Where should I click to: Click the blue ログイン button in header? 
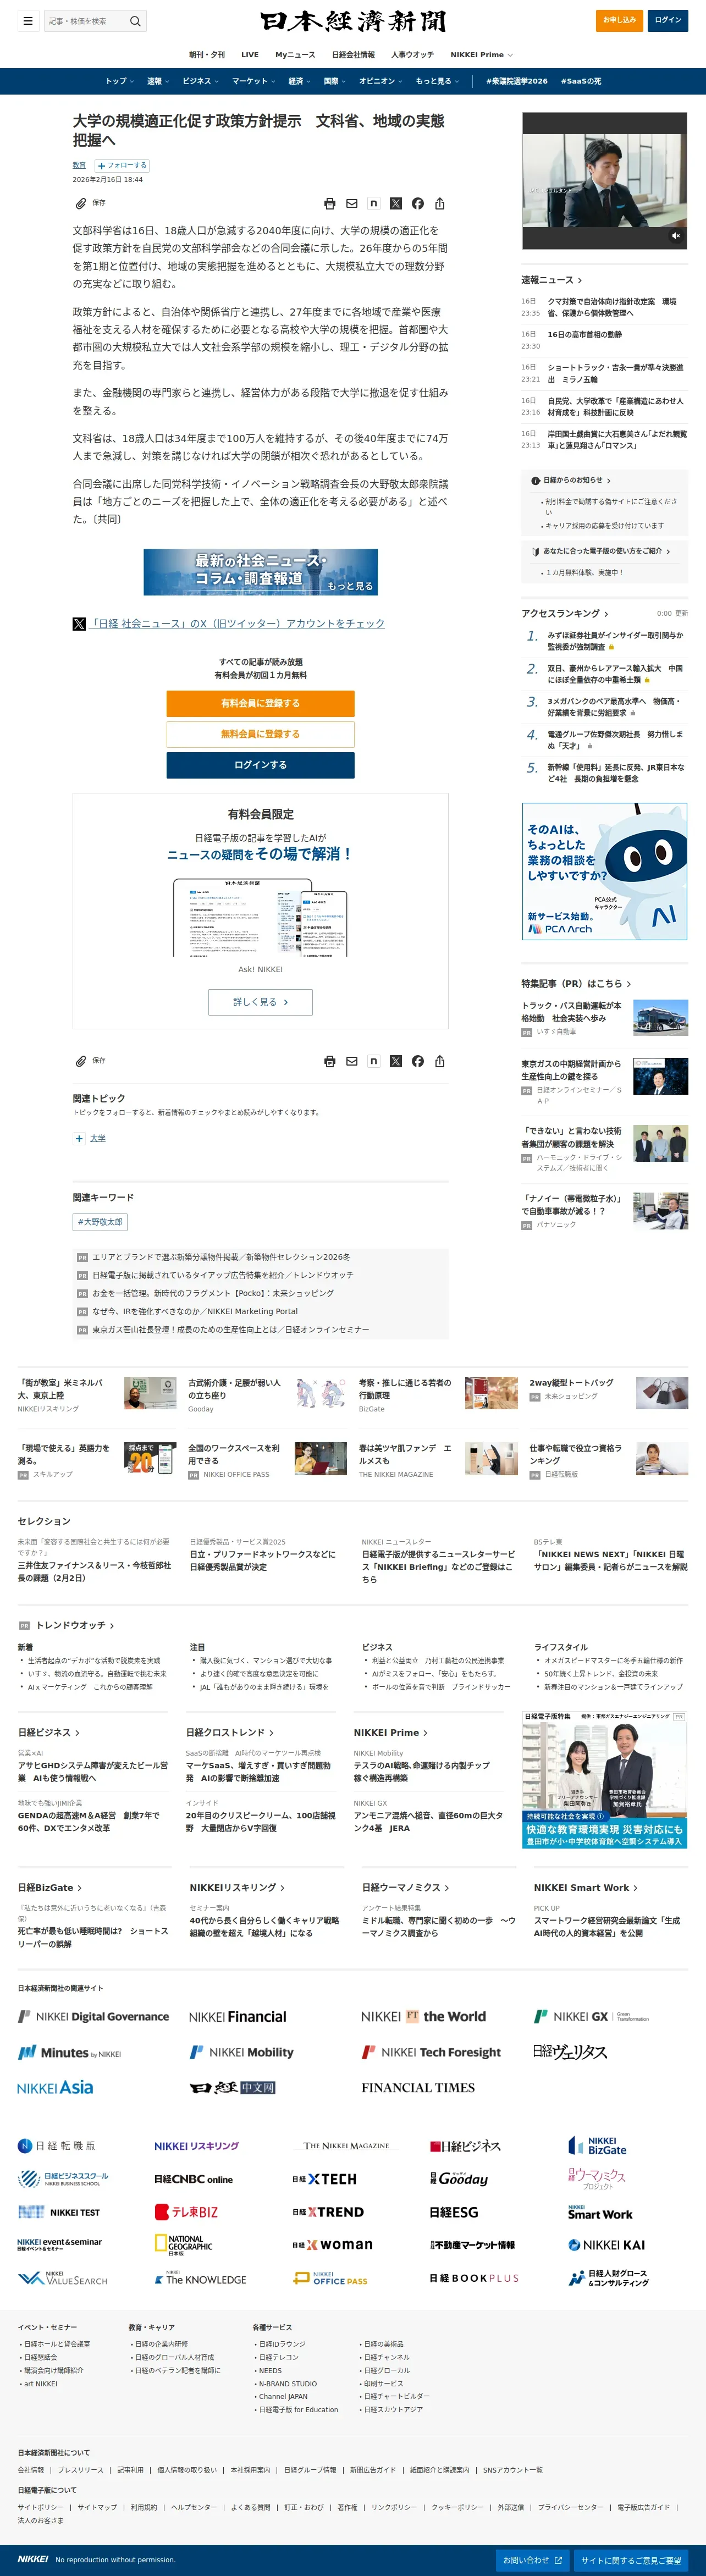point(668,20)
